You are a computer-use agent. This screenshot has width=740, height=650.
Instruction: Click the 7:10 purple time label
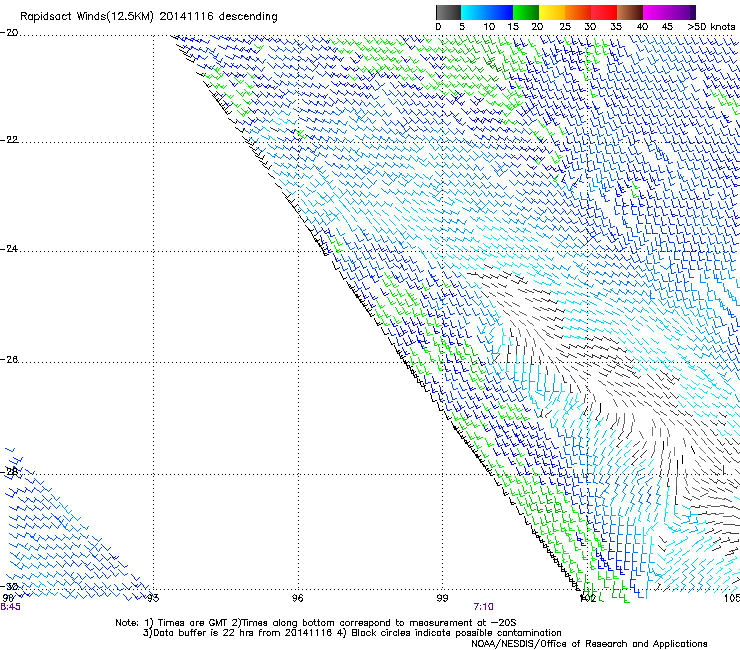pos(484,607)
